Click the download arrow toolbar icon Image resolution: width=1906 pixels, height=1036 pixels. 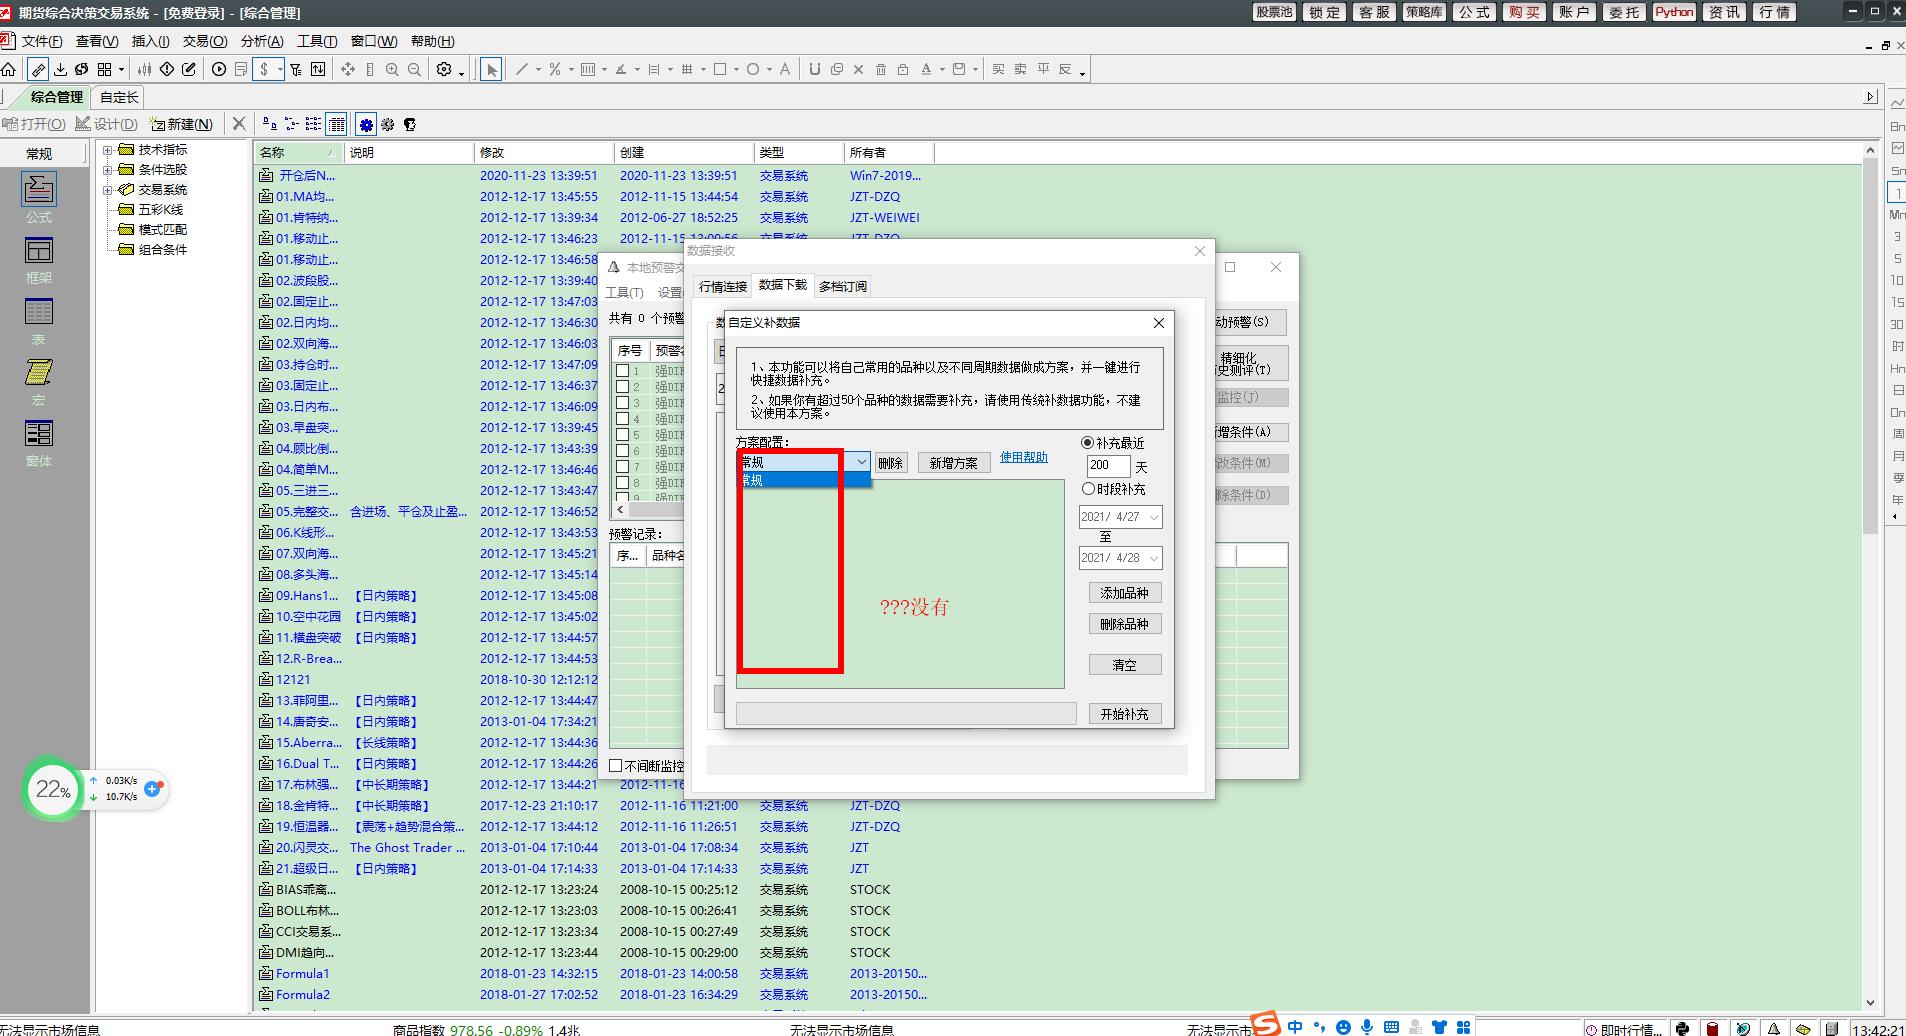point(60,69)
